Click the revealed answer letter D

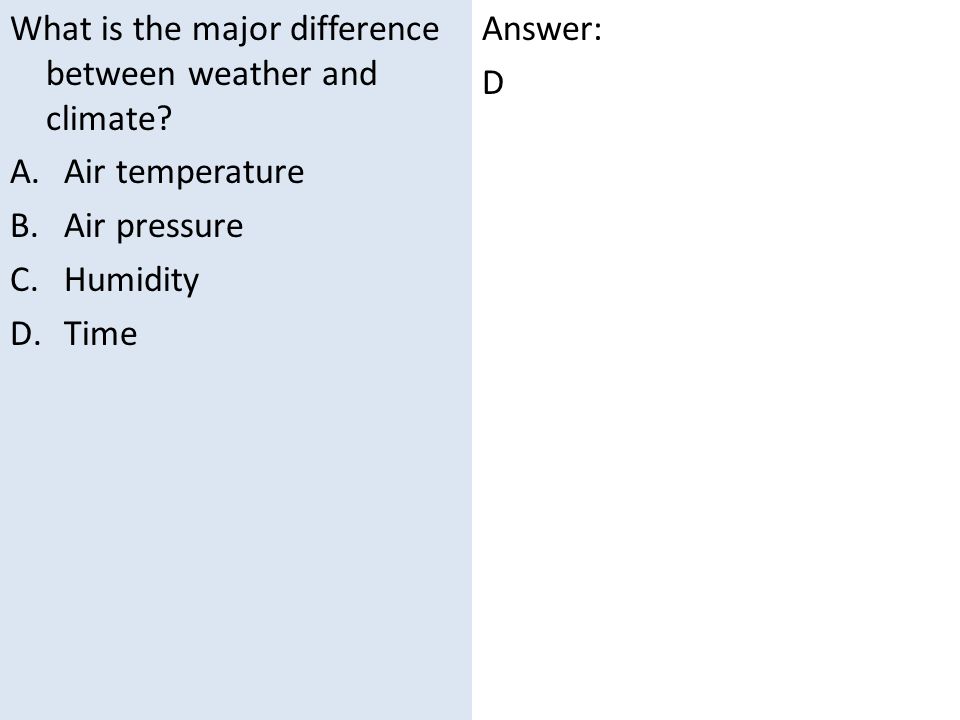493,83
